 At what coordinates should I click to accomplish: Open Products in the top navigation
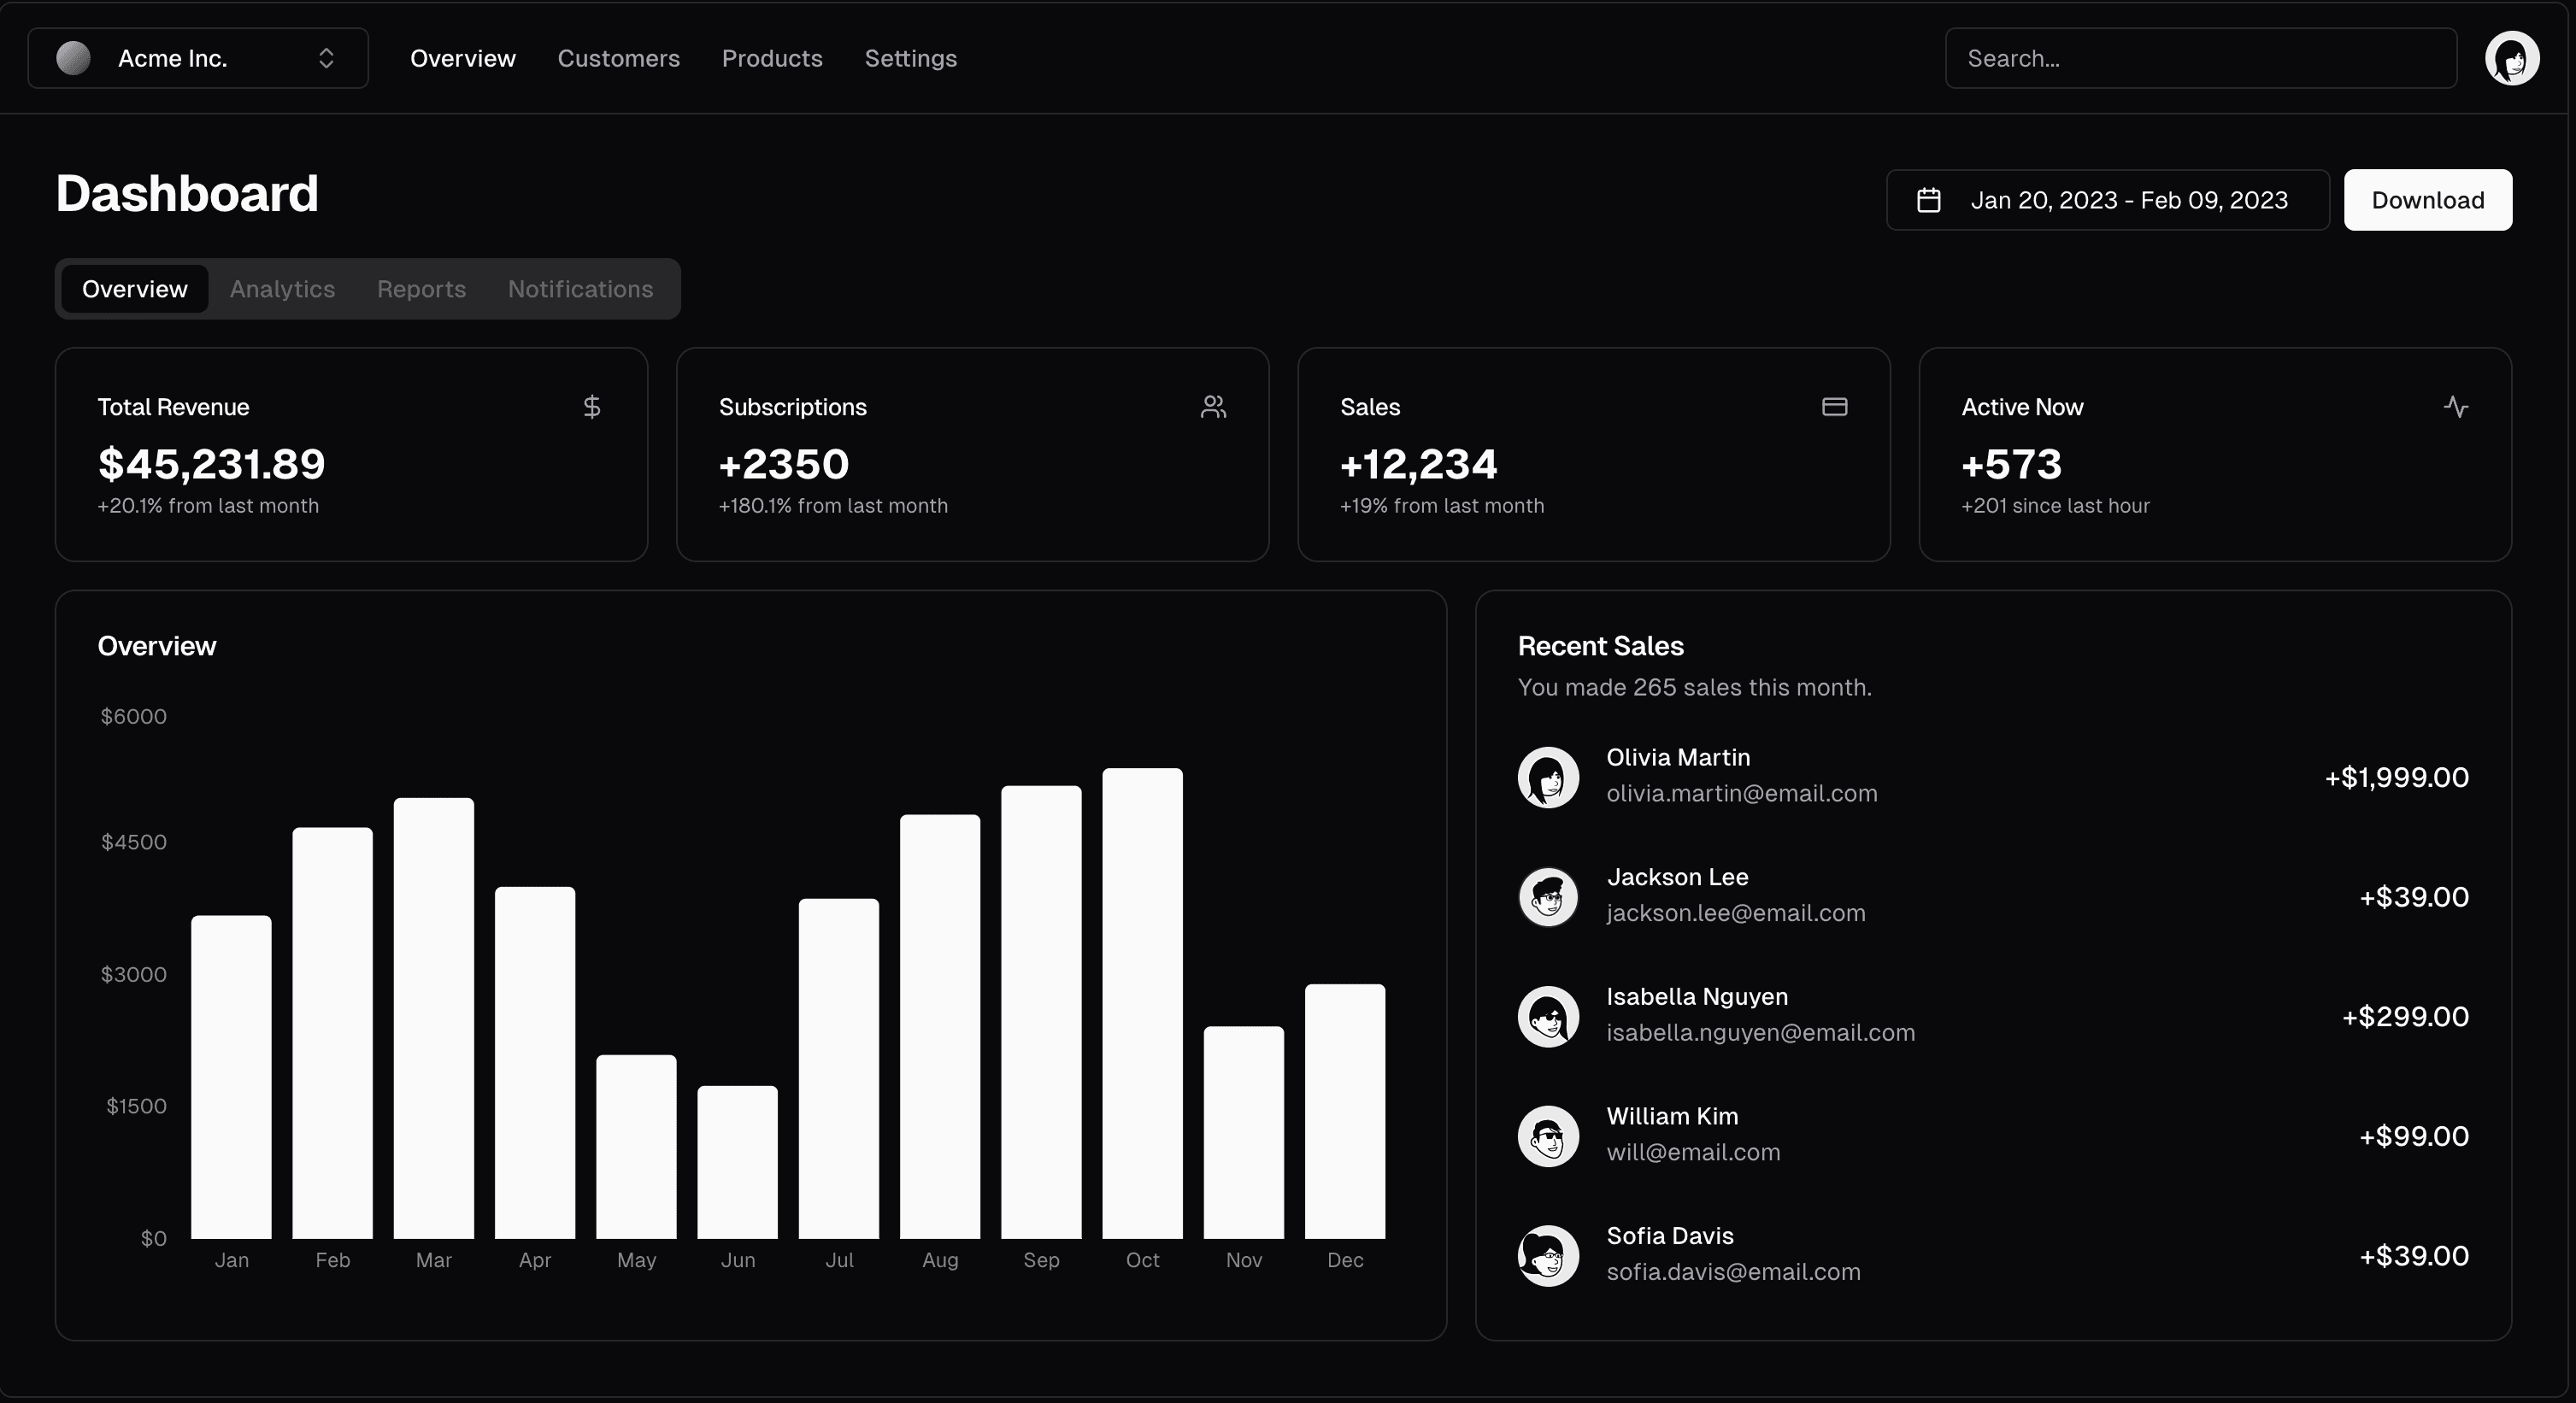pyautogui.click(x=771, y=58)
